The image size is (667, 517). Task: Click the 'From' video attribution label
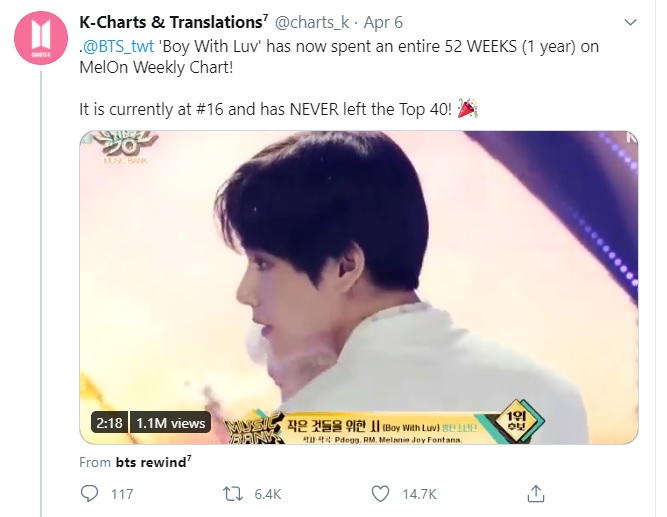tap(94, 462)
